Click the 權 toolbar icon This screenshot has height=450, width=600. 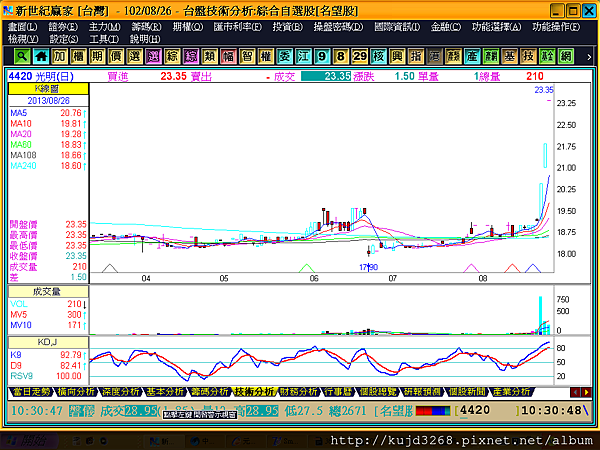click(x=266, y=57)
